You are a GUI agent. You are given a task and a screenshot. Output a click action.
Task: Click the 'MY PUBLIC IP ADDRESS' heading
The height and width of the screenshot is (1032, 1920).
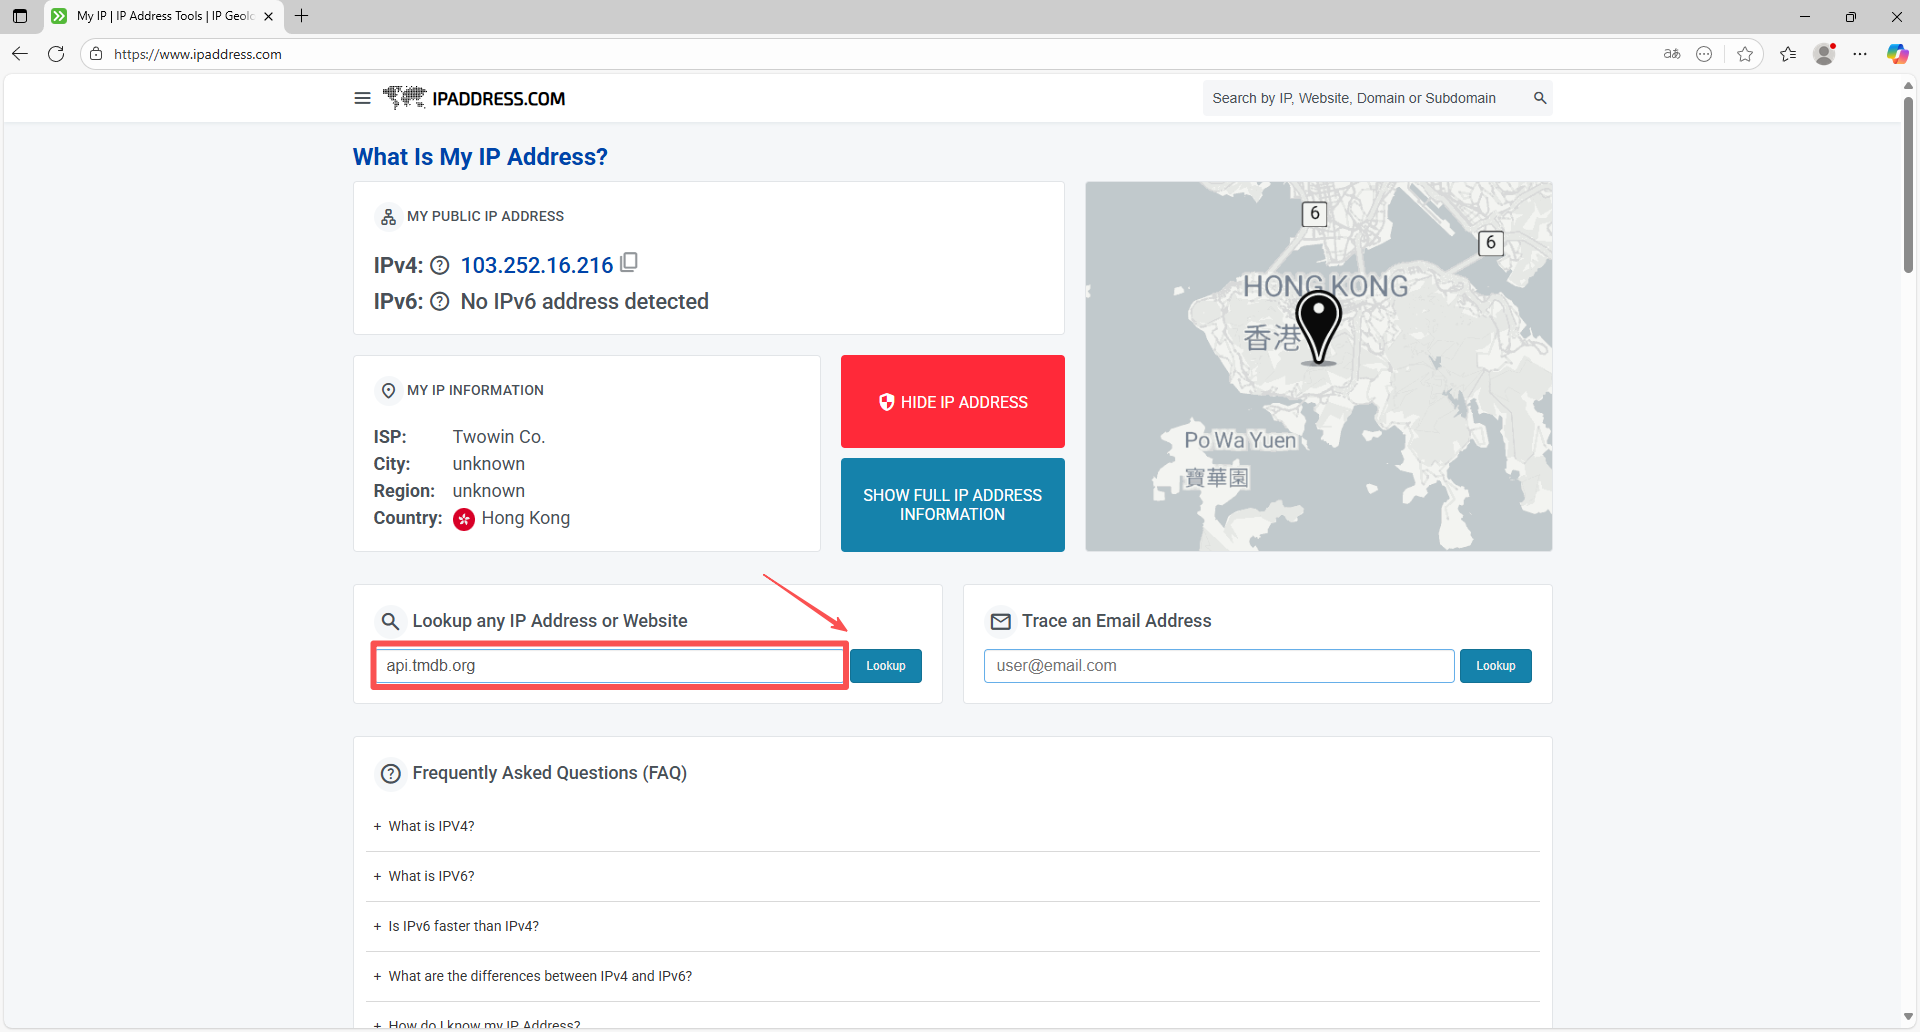coord(485,216)
